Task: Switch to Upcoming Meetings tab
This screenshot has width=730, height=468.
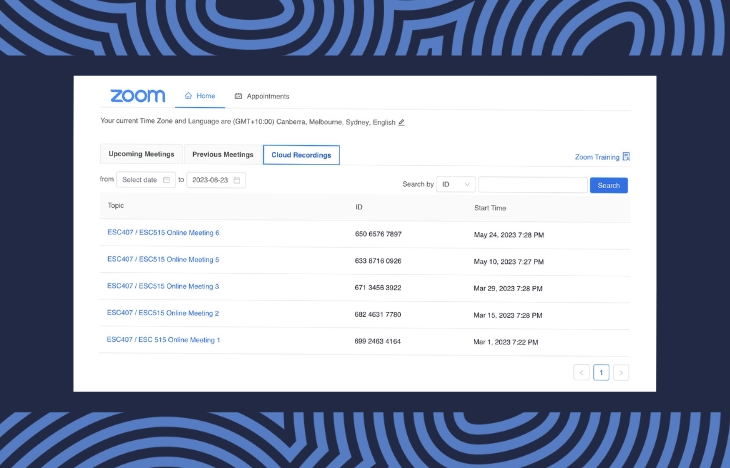Action: [142, 154]
